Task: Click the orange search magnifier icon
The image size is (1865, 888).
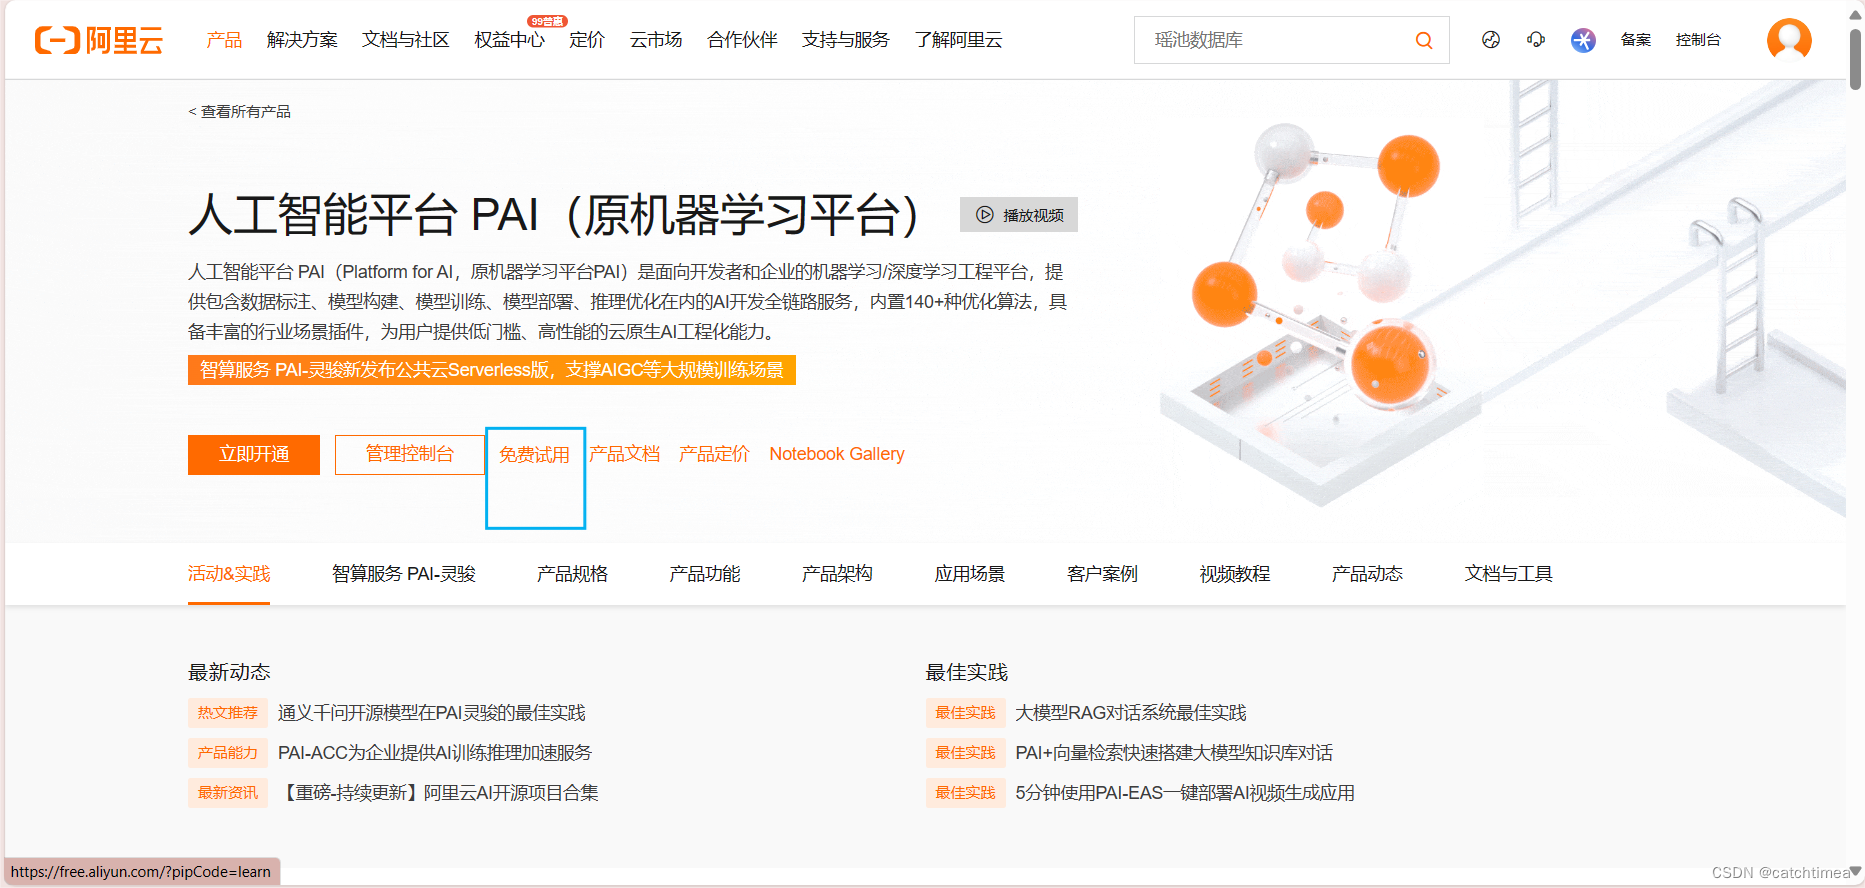Action: 1424,40
